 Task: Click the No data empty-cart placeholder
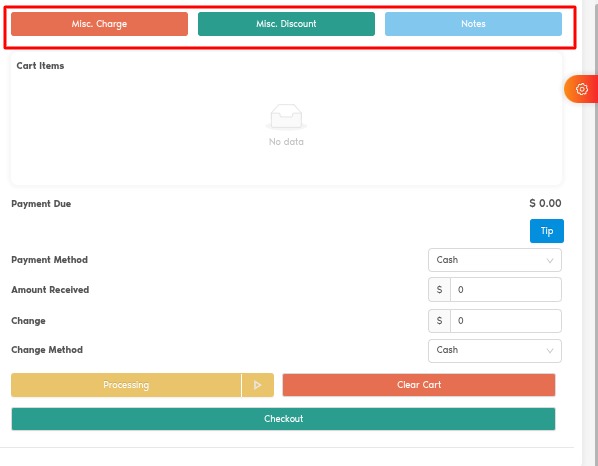pyautogui.click(x=286, y=125)
